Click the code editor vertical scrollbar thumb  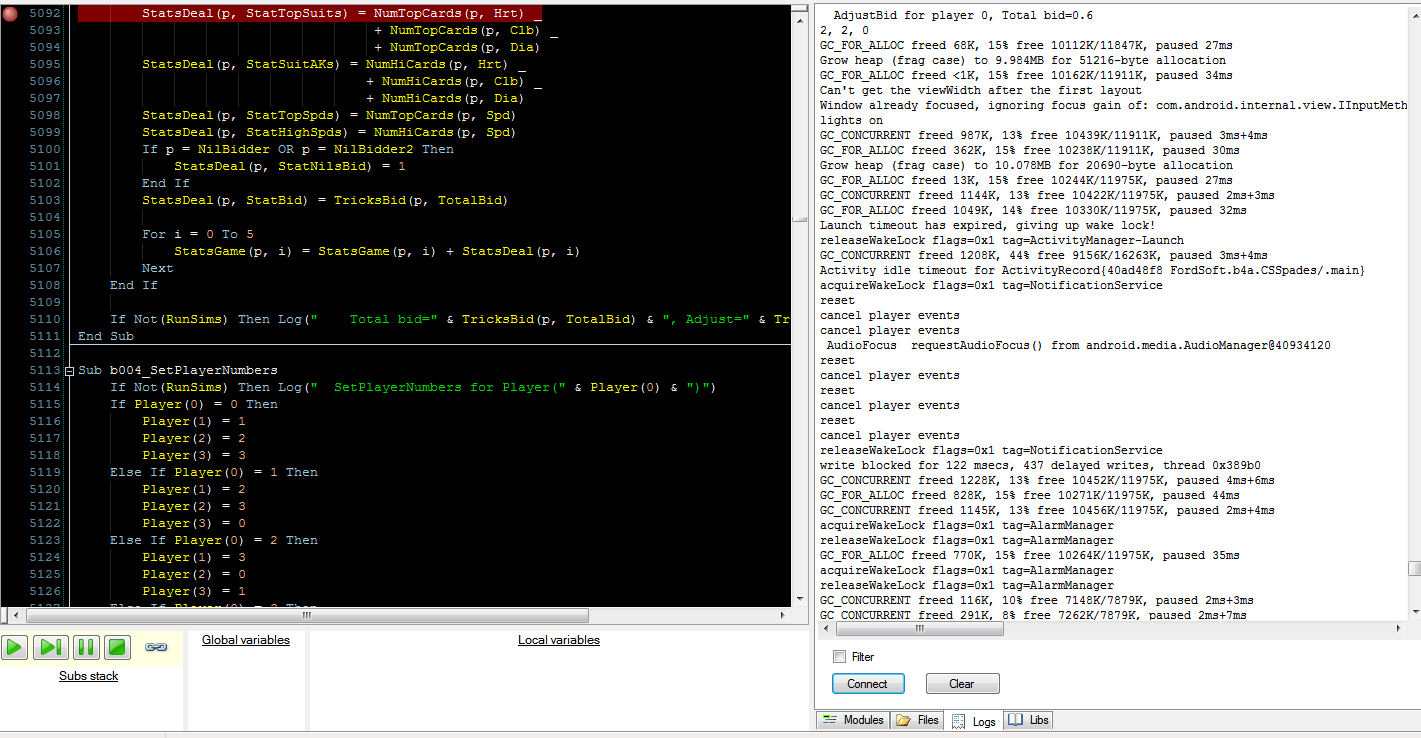click(798, 217)
